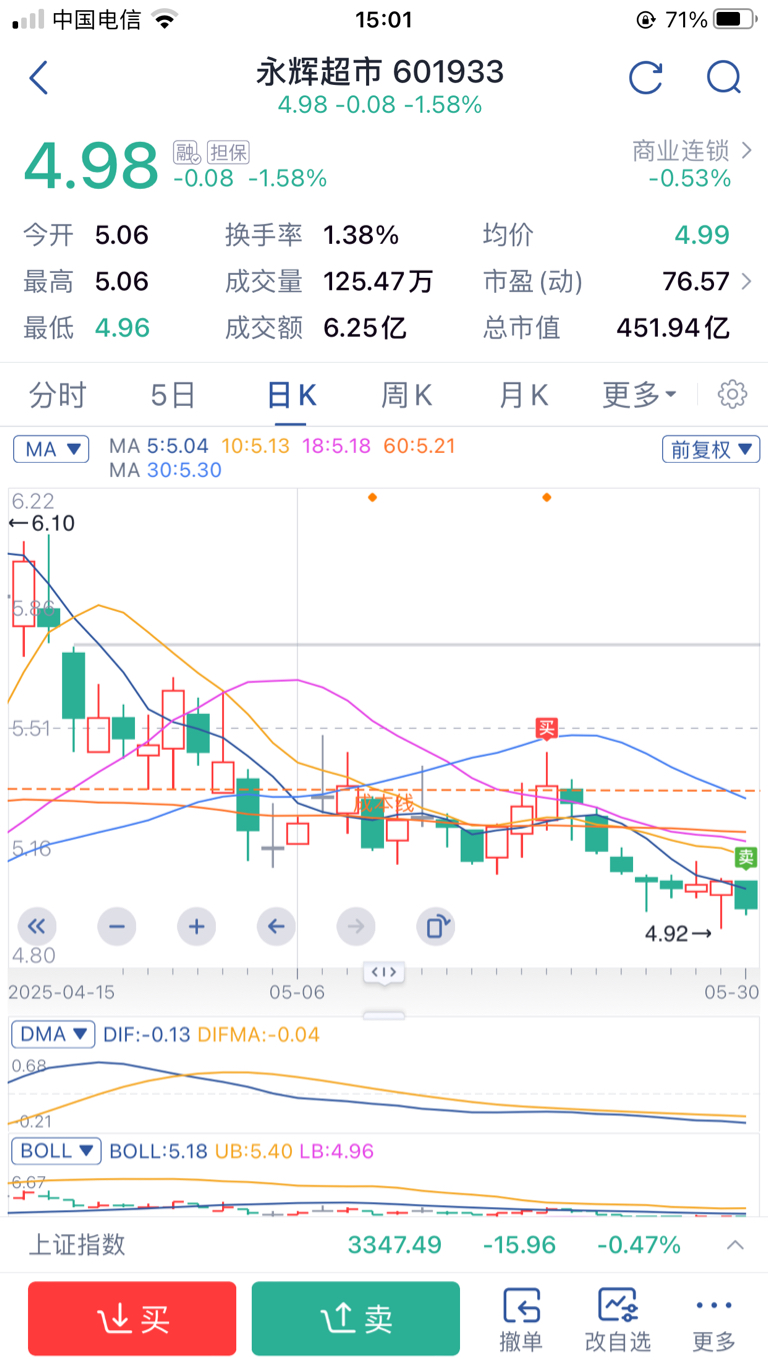Tap the red 买 marker on chart

point(546,727)
